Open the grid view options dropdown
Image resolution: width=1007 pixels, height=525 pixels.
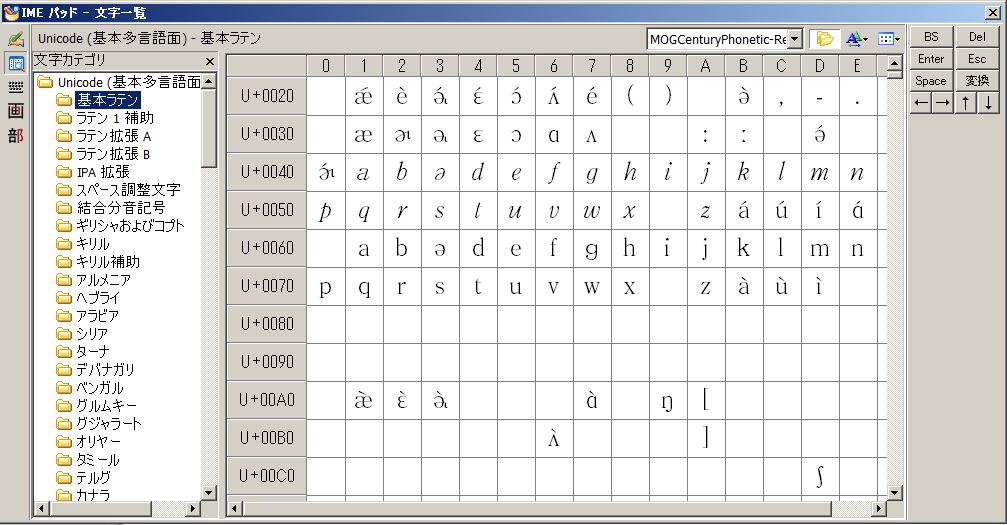[x=888, y=39]
